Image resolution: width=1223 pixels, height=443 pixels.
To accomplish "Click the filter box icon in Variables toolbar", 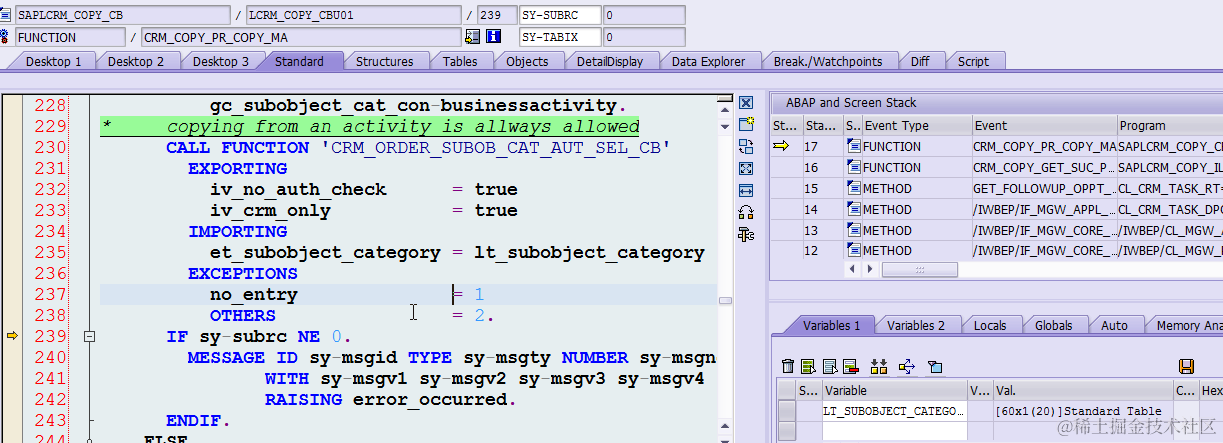I will click(935, 366).
